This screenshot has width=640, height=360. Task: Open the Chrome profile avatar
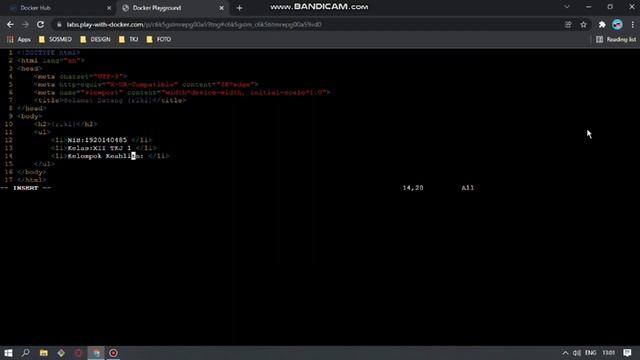[x=617, y=24]
